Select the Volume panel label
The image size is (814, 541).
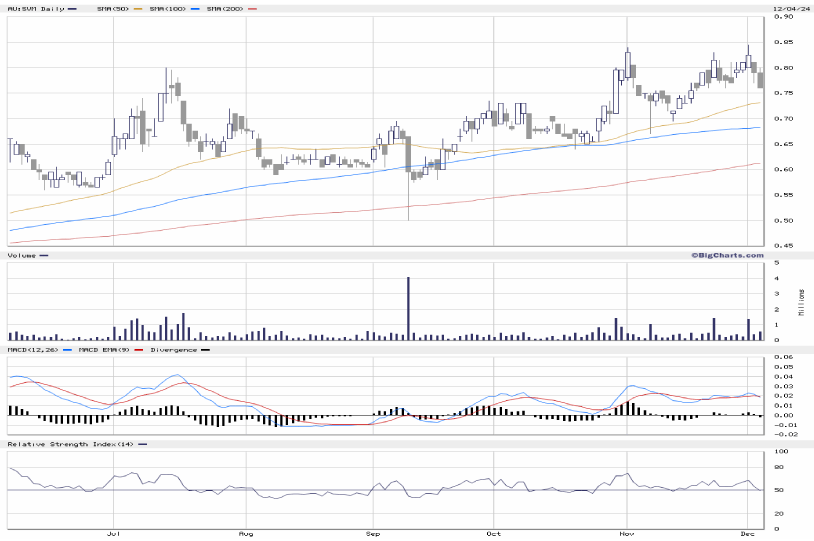(22, 256)
